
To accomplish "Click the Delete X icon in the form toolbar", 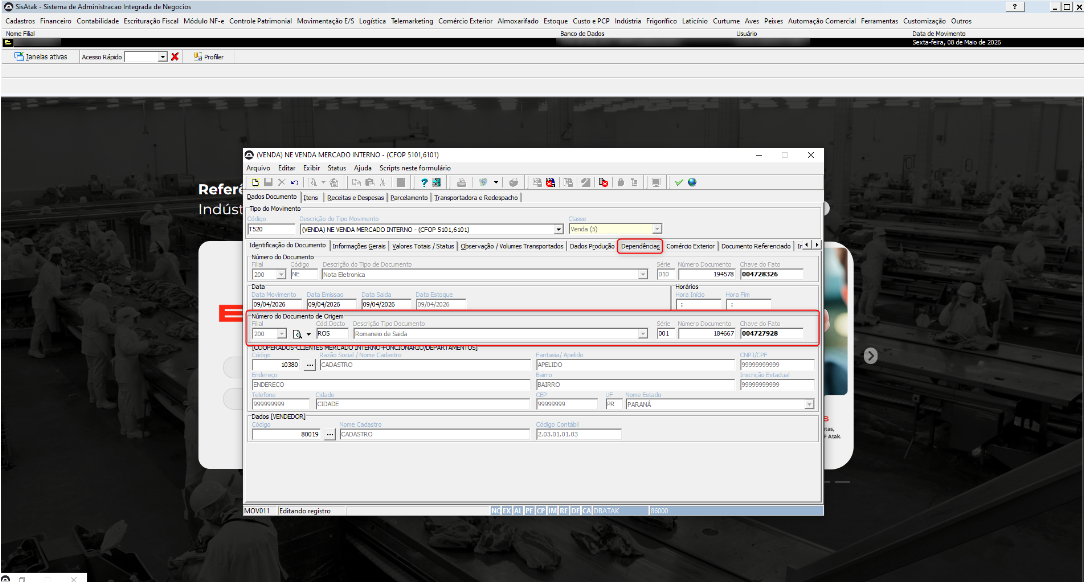I will tap(281, 183).
